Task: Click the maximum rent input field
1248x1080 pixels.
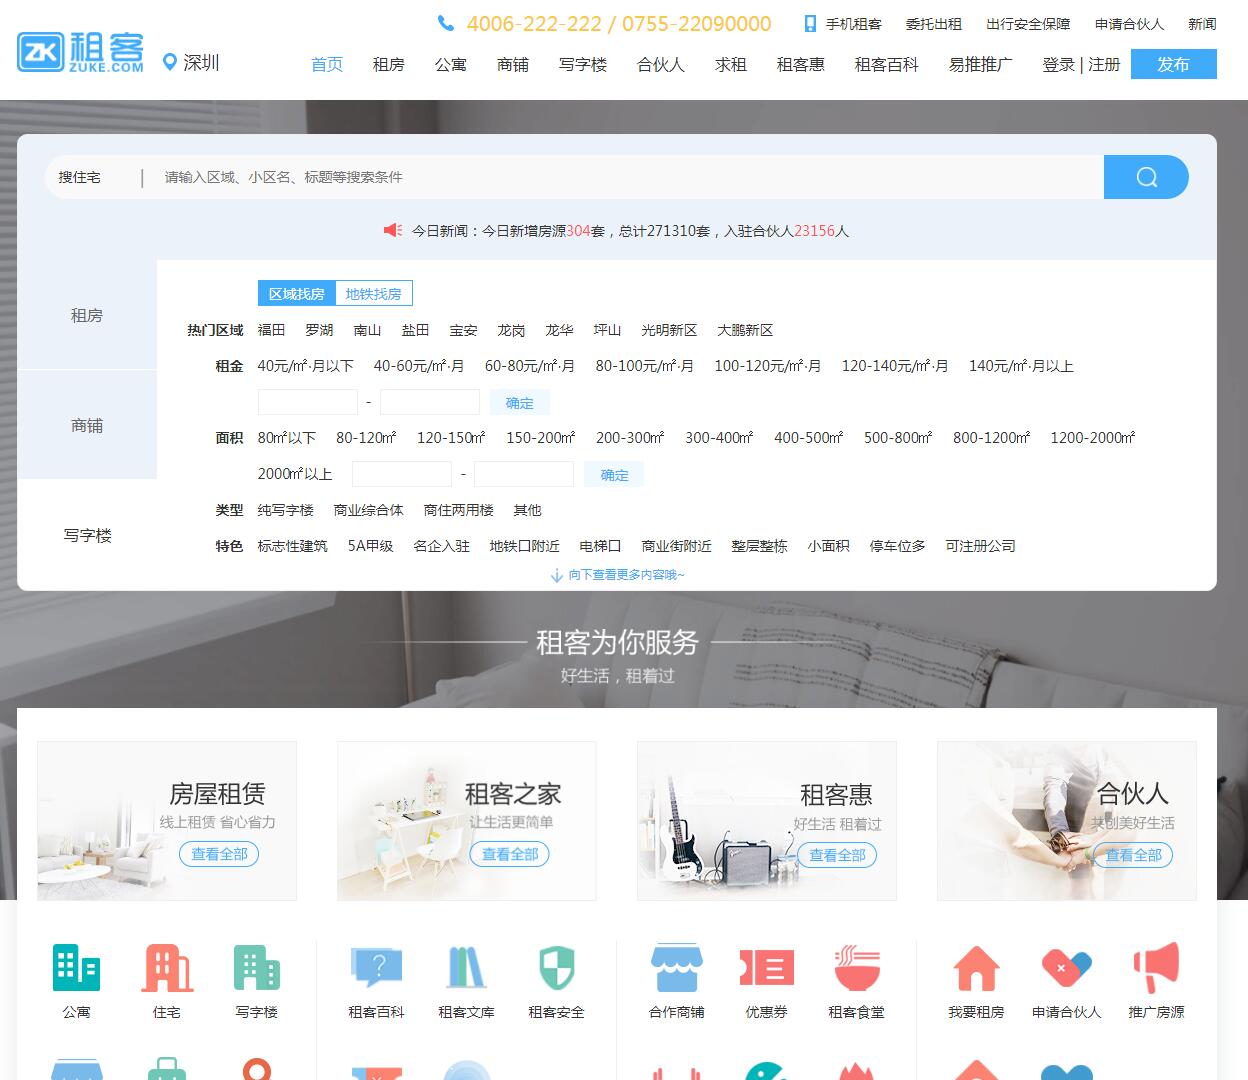Action: point(430,402)
